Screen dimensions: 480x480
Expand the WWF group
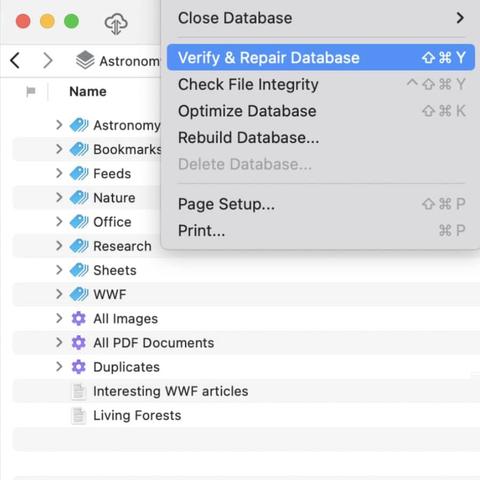click(59, 294)
